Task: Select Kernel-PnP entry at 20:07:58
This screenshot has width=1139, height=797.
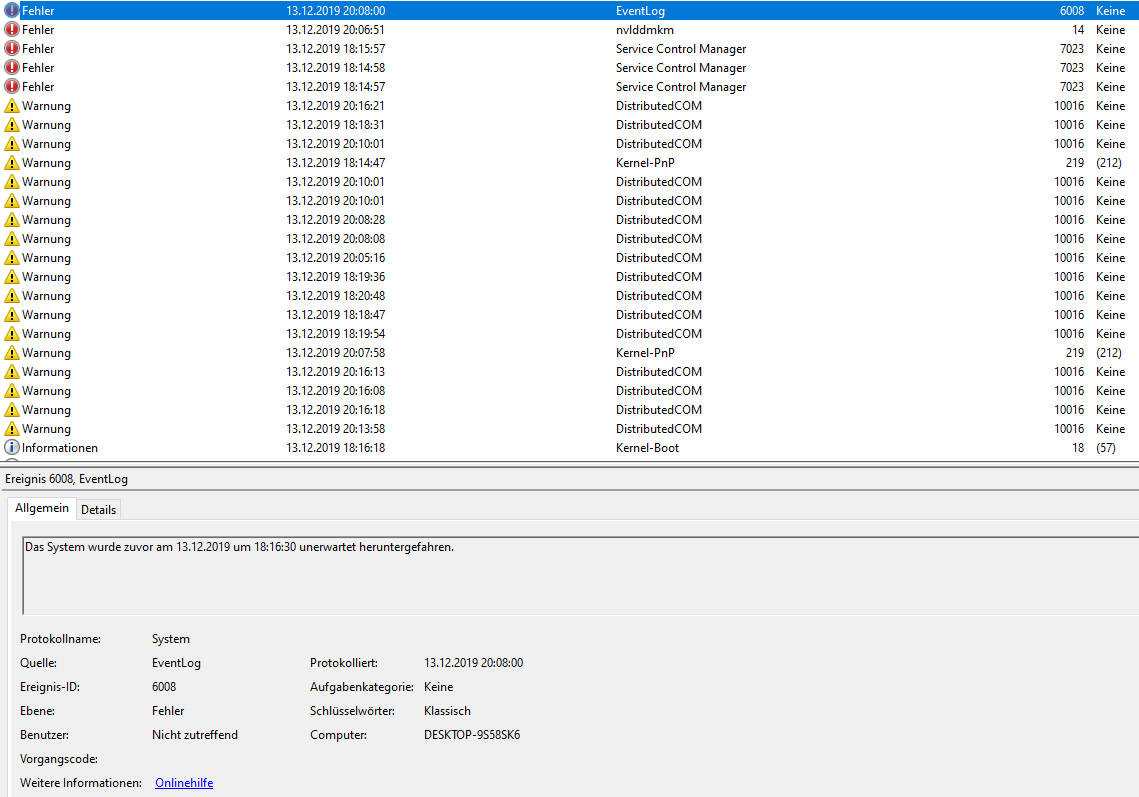Action: (645, 352)
